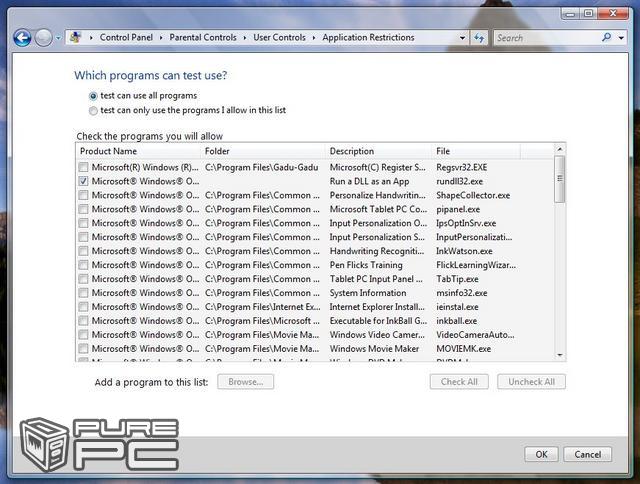Viewport: 640px width, 484px height.
Task: Click the search magnifier icon
Action: (x=607, y=38)
